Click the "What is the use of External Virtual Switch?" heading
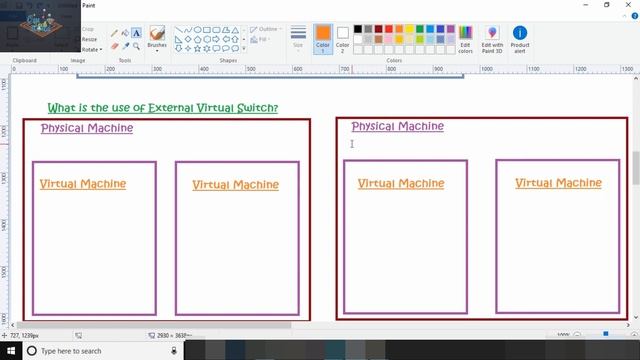The image size is (640, 360). click(162, 108)
